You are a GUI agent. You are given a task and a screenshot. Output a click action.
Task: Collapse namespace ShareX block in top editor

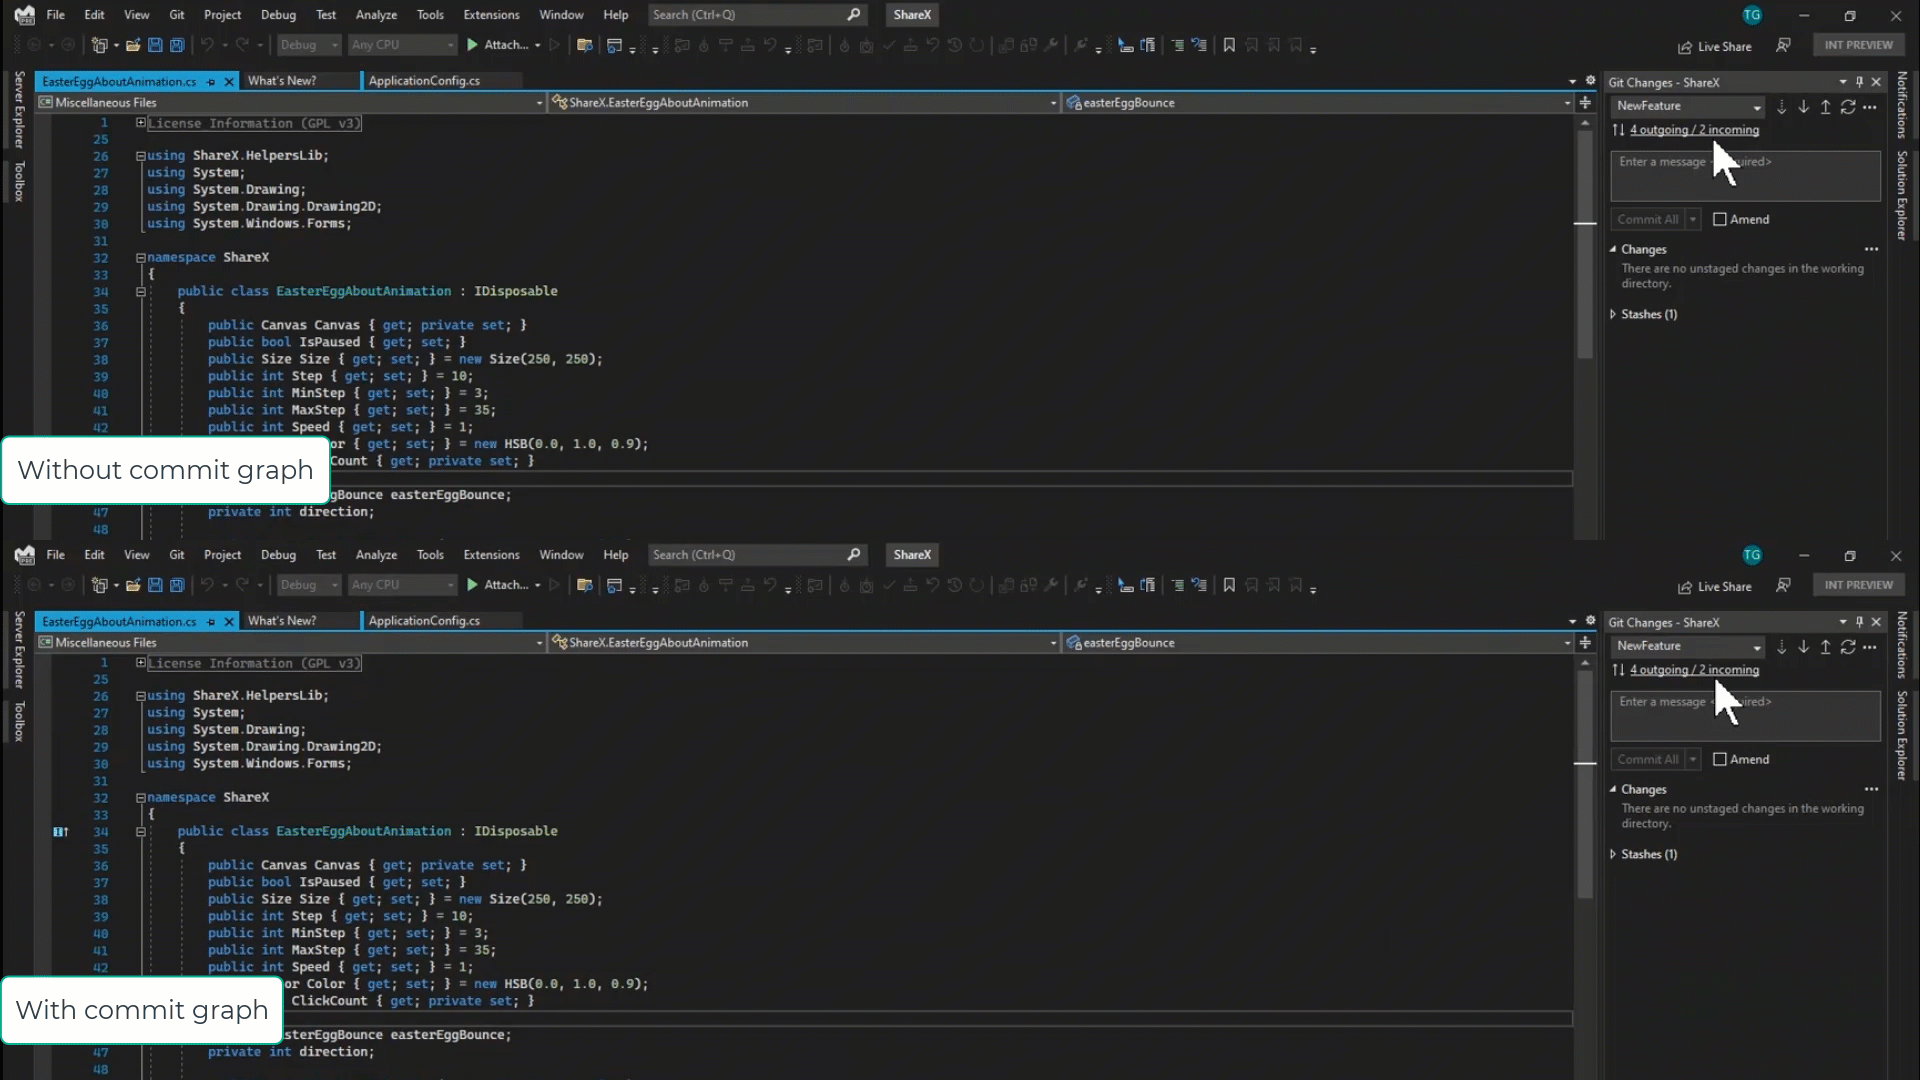click(x=141, y=257)
